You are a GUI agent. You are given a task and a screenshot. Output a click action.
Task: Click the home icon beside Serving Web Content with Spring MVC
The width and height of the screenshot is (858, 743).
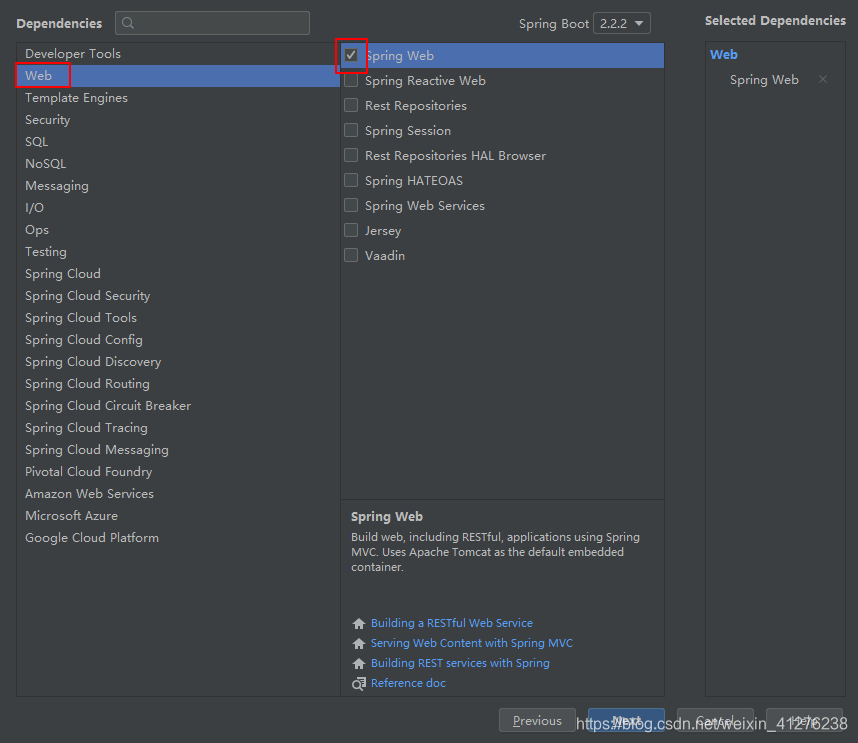pos(359,643)
